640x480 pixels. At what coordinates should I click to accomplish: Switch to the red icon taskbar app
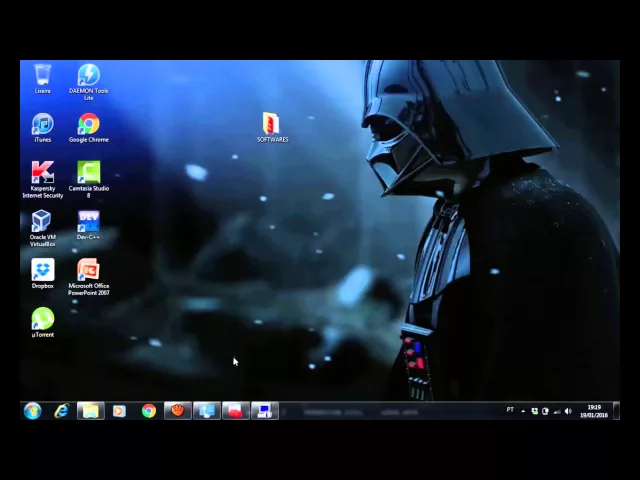pyautogui.click(x=236, y=411)
